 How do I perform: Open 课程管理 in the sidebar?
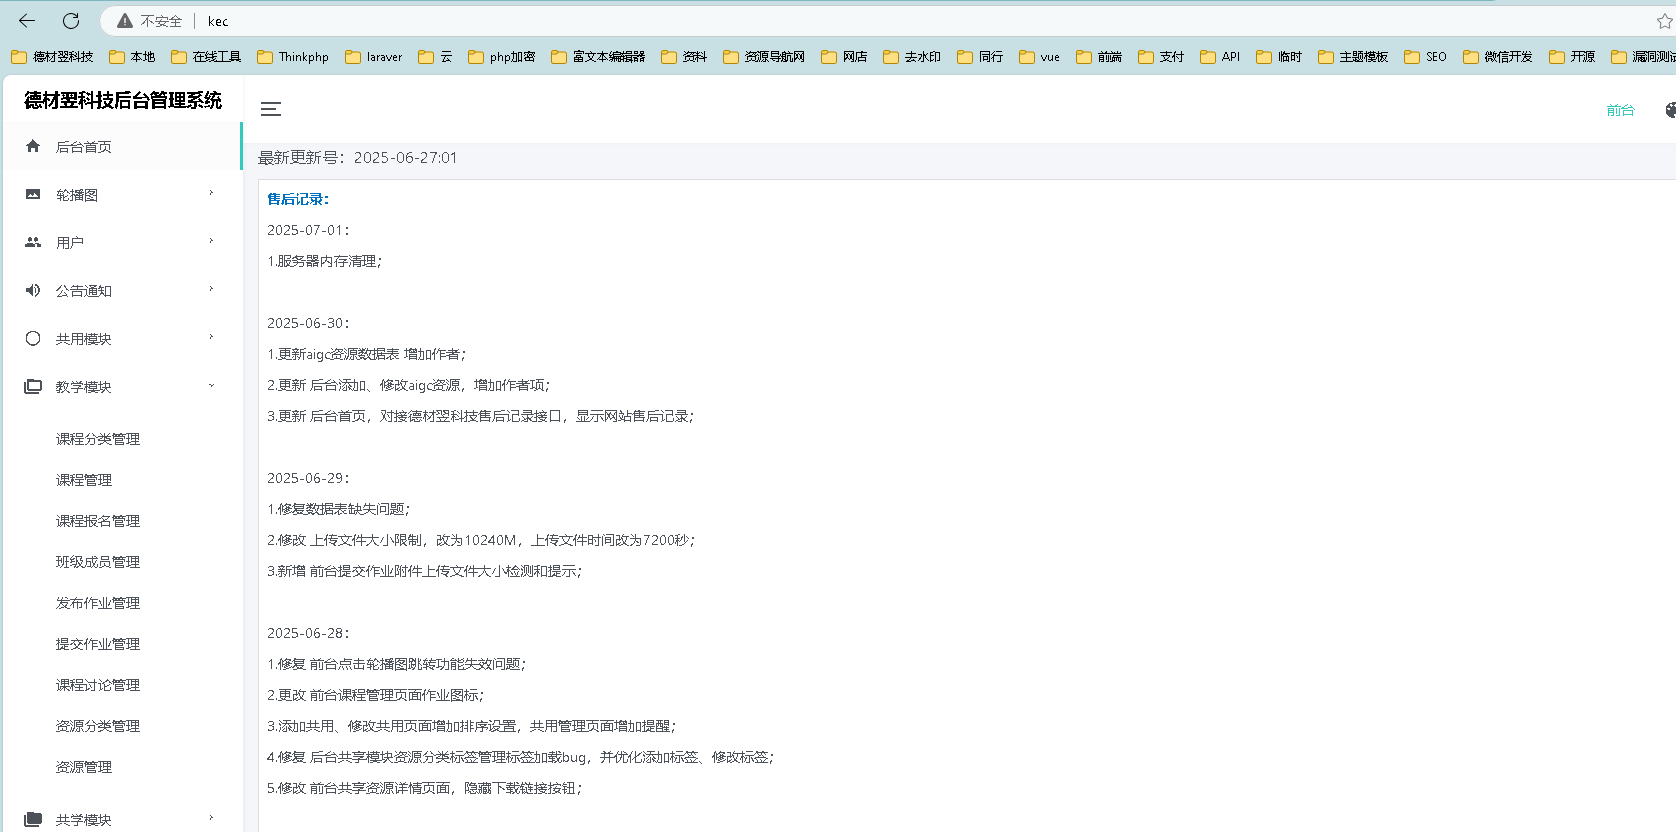(84, 480)
